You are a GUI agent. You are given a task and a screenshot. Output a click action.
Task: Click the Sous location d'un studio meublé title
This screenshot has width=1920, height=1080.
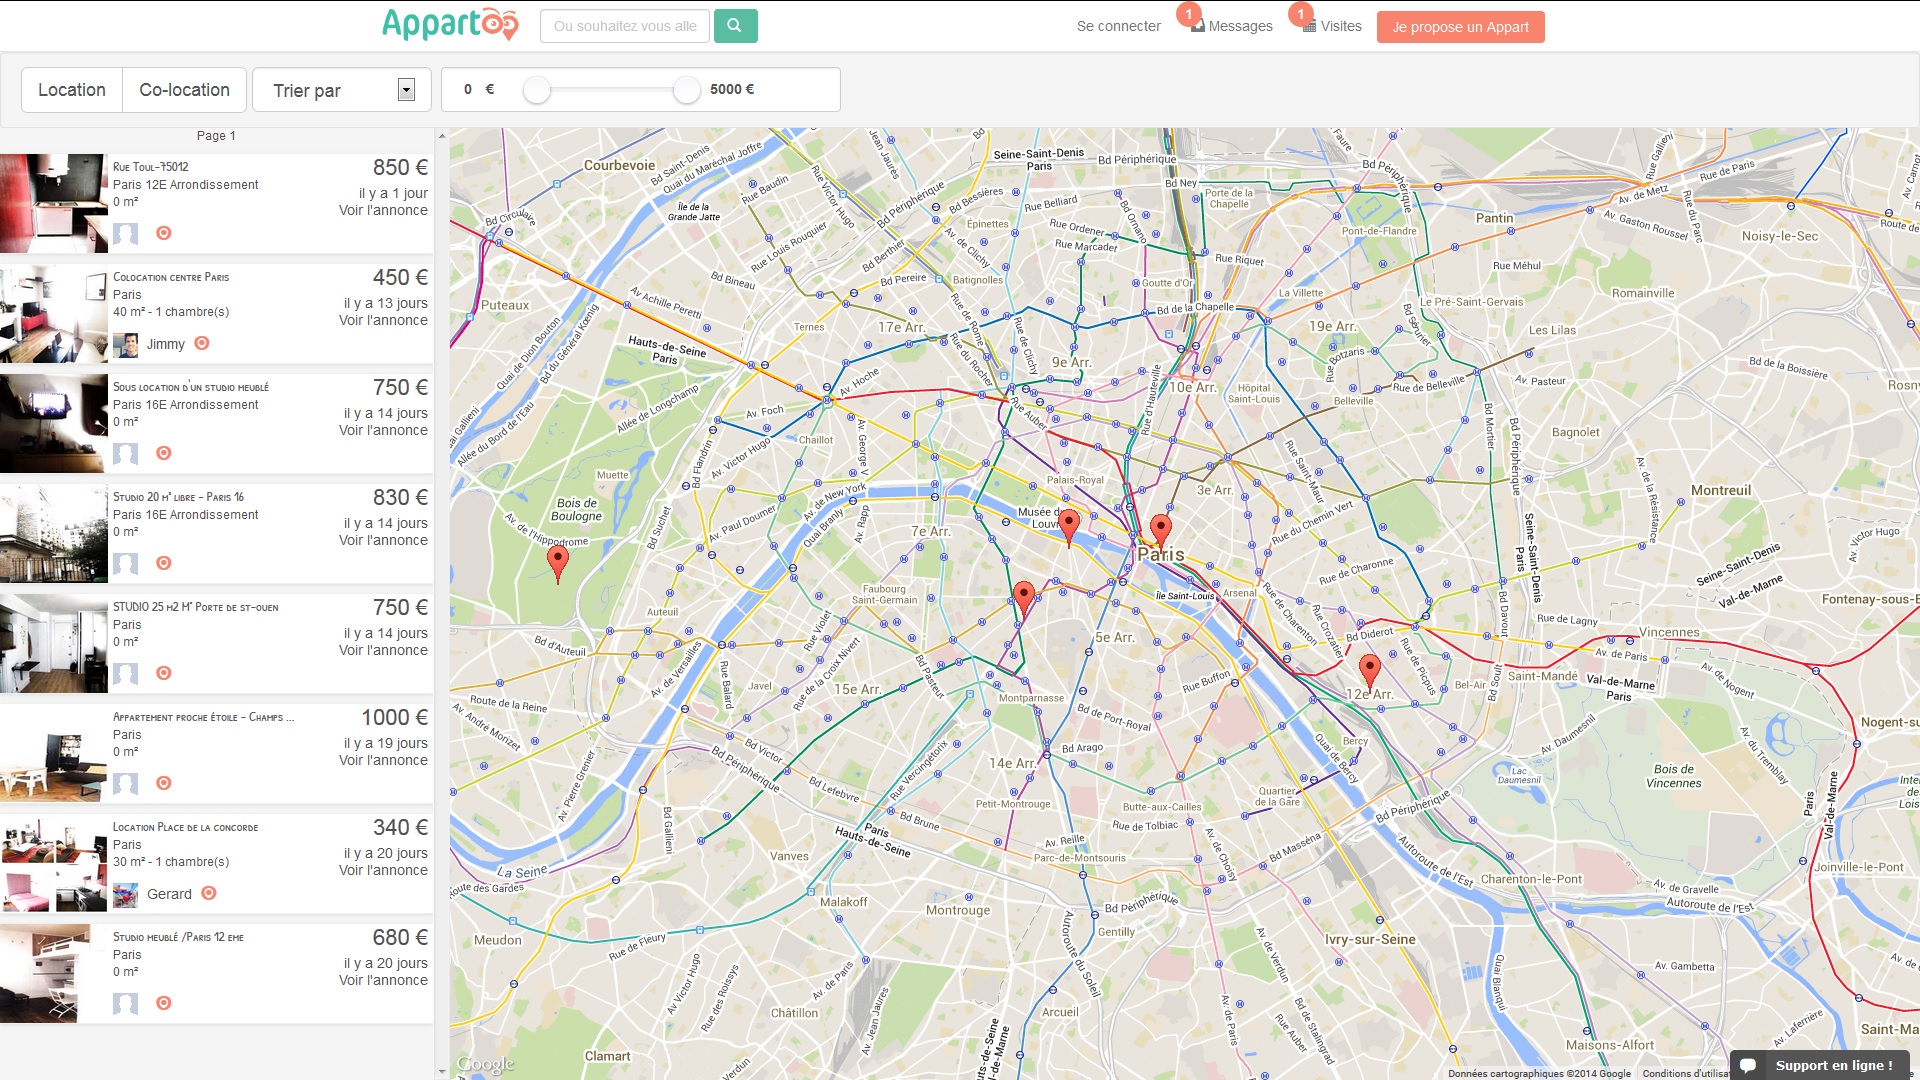190,387
